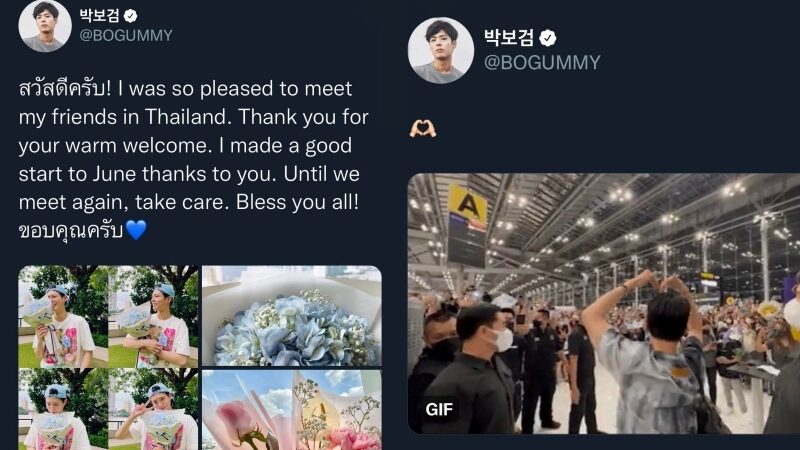
Task: Click the heart hands emoji
Action: [423, 128]
